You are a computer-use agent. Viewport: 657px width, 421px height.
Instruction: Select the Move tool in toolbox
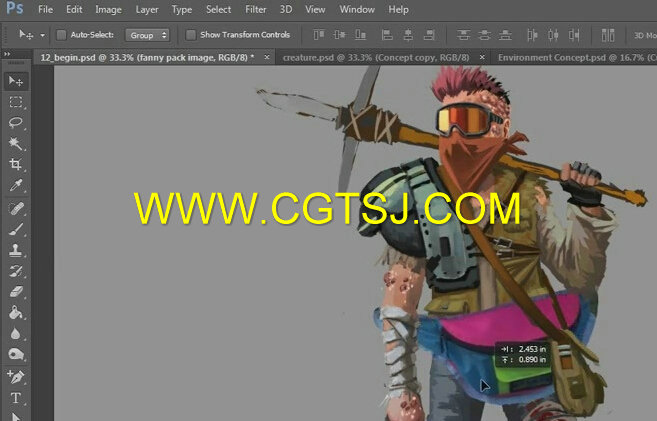click(16, 81)
